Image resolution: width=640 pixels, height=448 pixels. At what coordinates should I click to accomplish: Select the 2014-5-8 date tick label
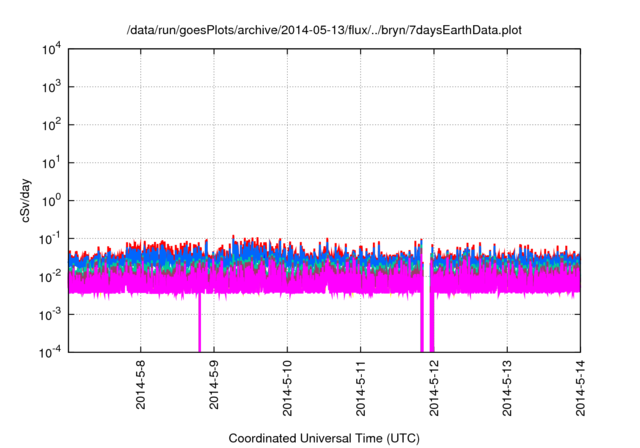point(141,387)
